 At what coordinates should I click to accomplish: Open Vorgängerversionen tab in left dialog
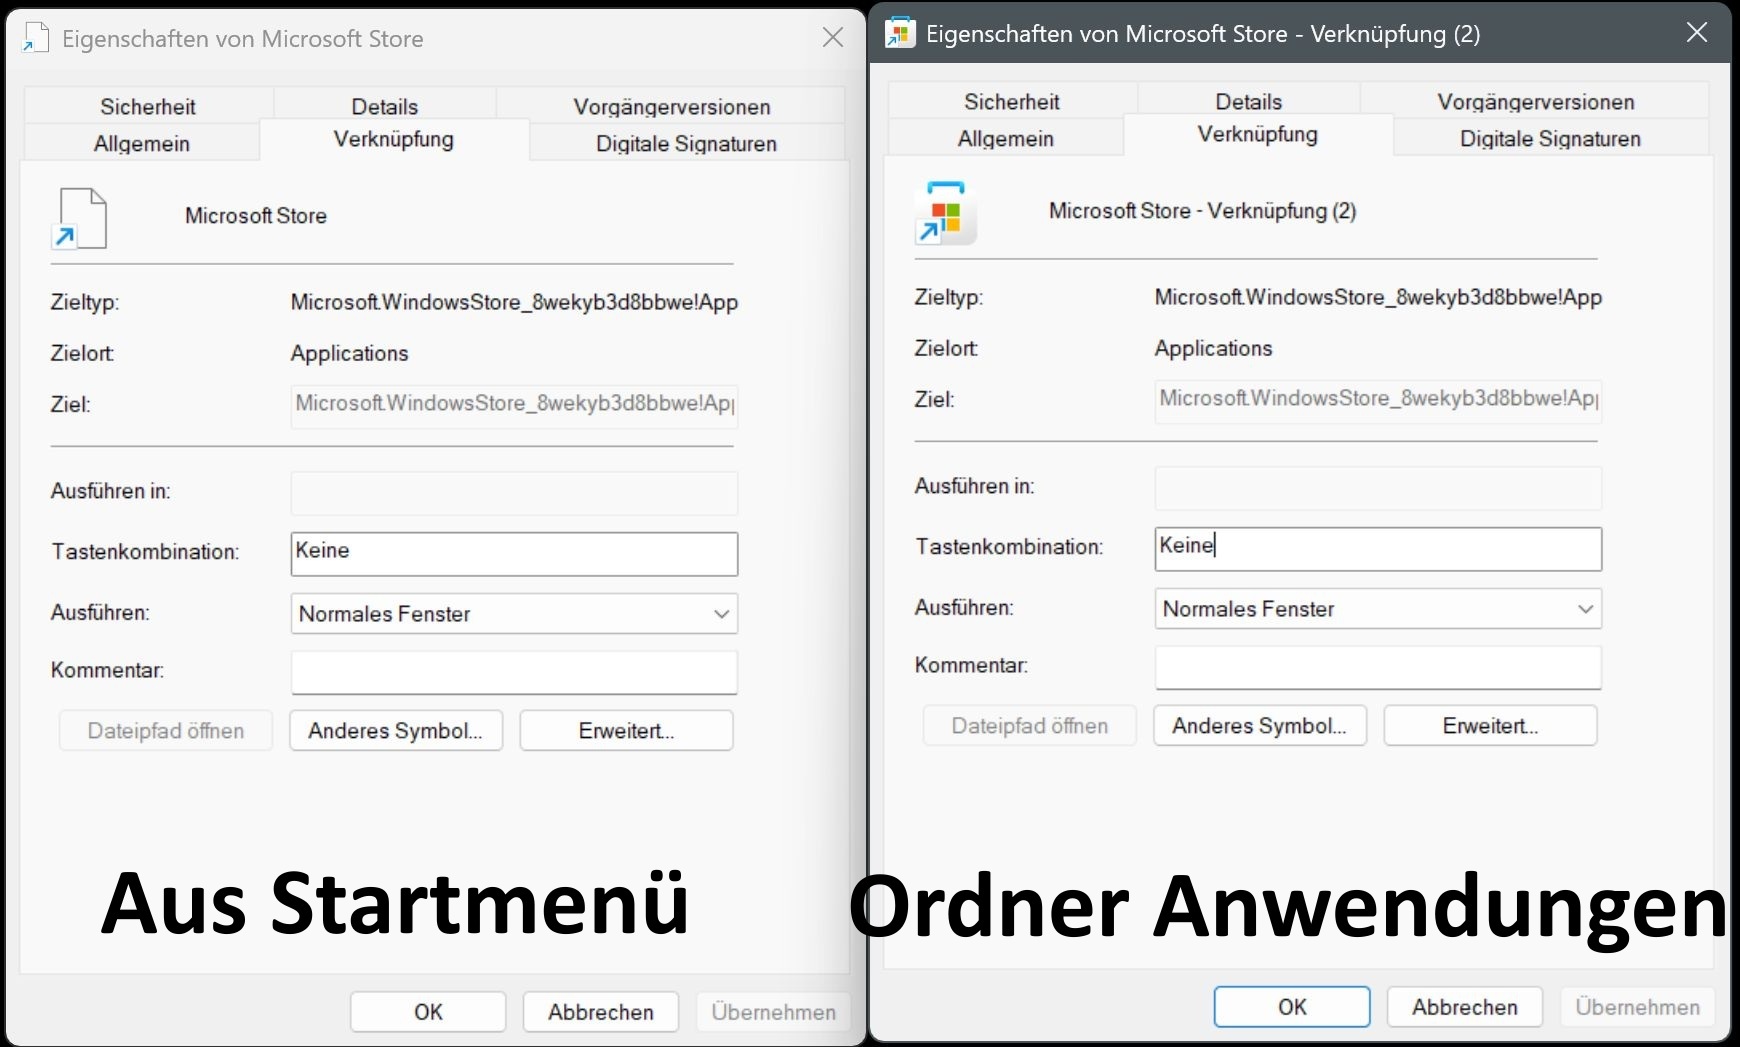tap(671, 106)
